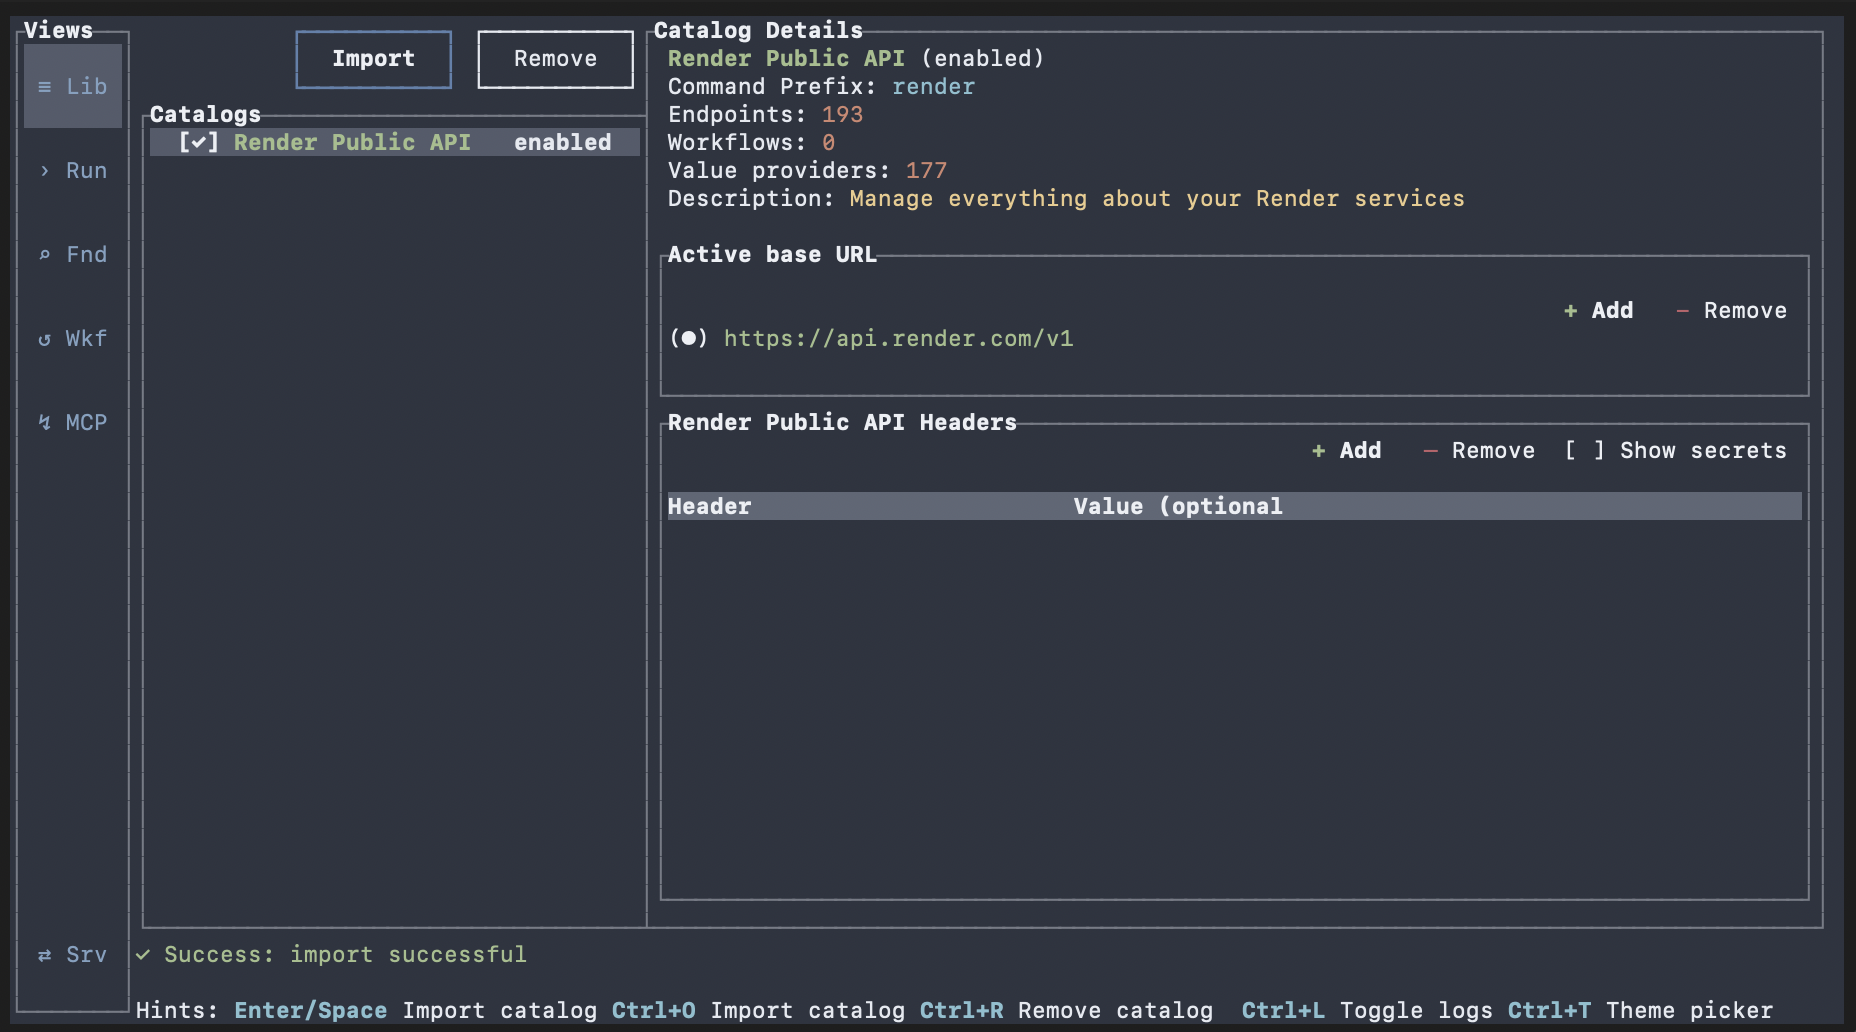The height and width of the screenshot is (1032, 1856).
Task: Open the Srv server view
Action: point(73,955)
